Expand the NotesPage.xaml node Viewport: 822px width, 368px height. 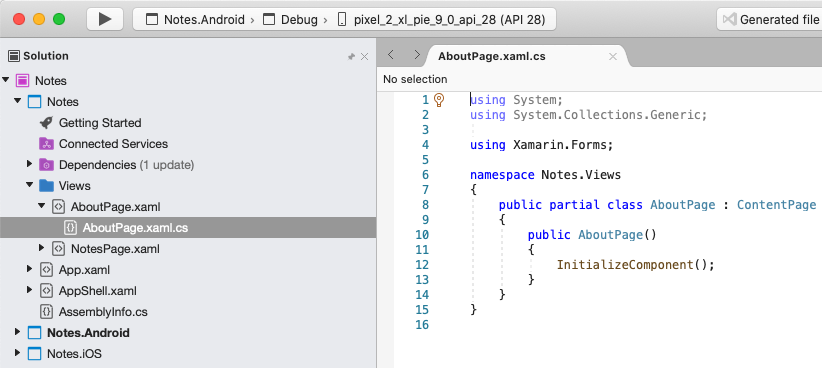(x=42, y=248)
